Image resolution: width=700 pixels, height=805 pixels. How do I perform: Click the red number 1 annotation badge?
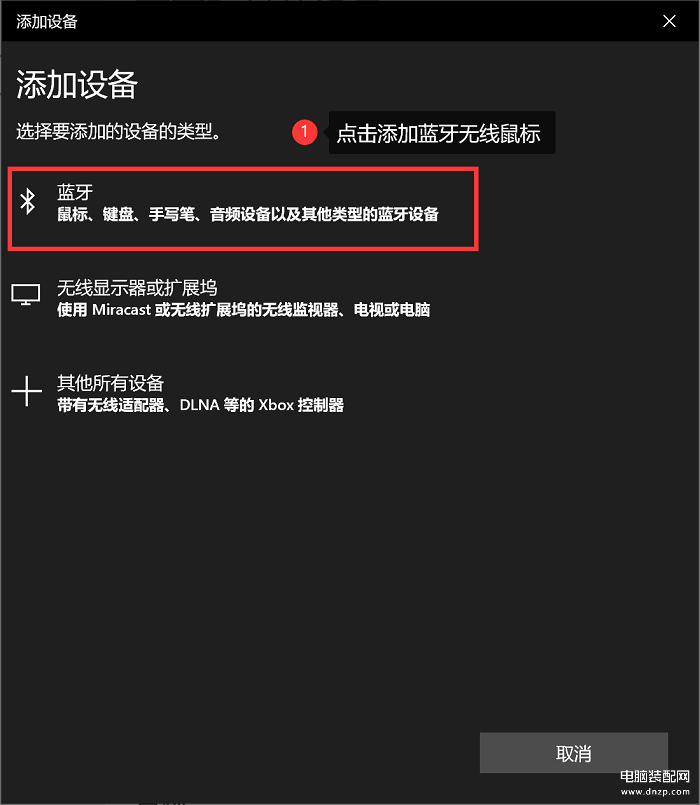(305, 132)
